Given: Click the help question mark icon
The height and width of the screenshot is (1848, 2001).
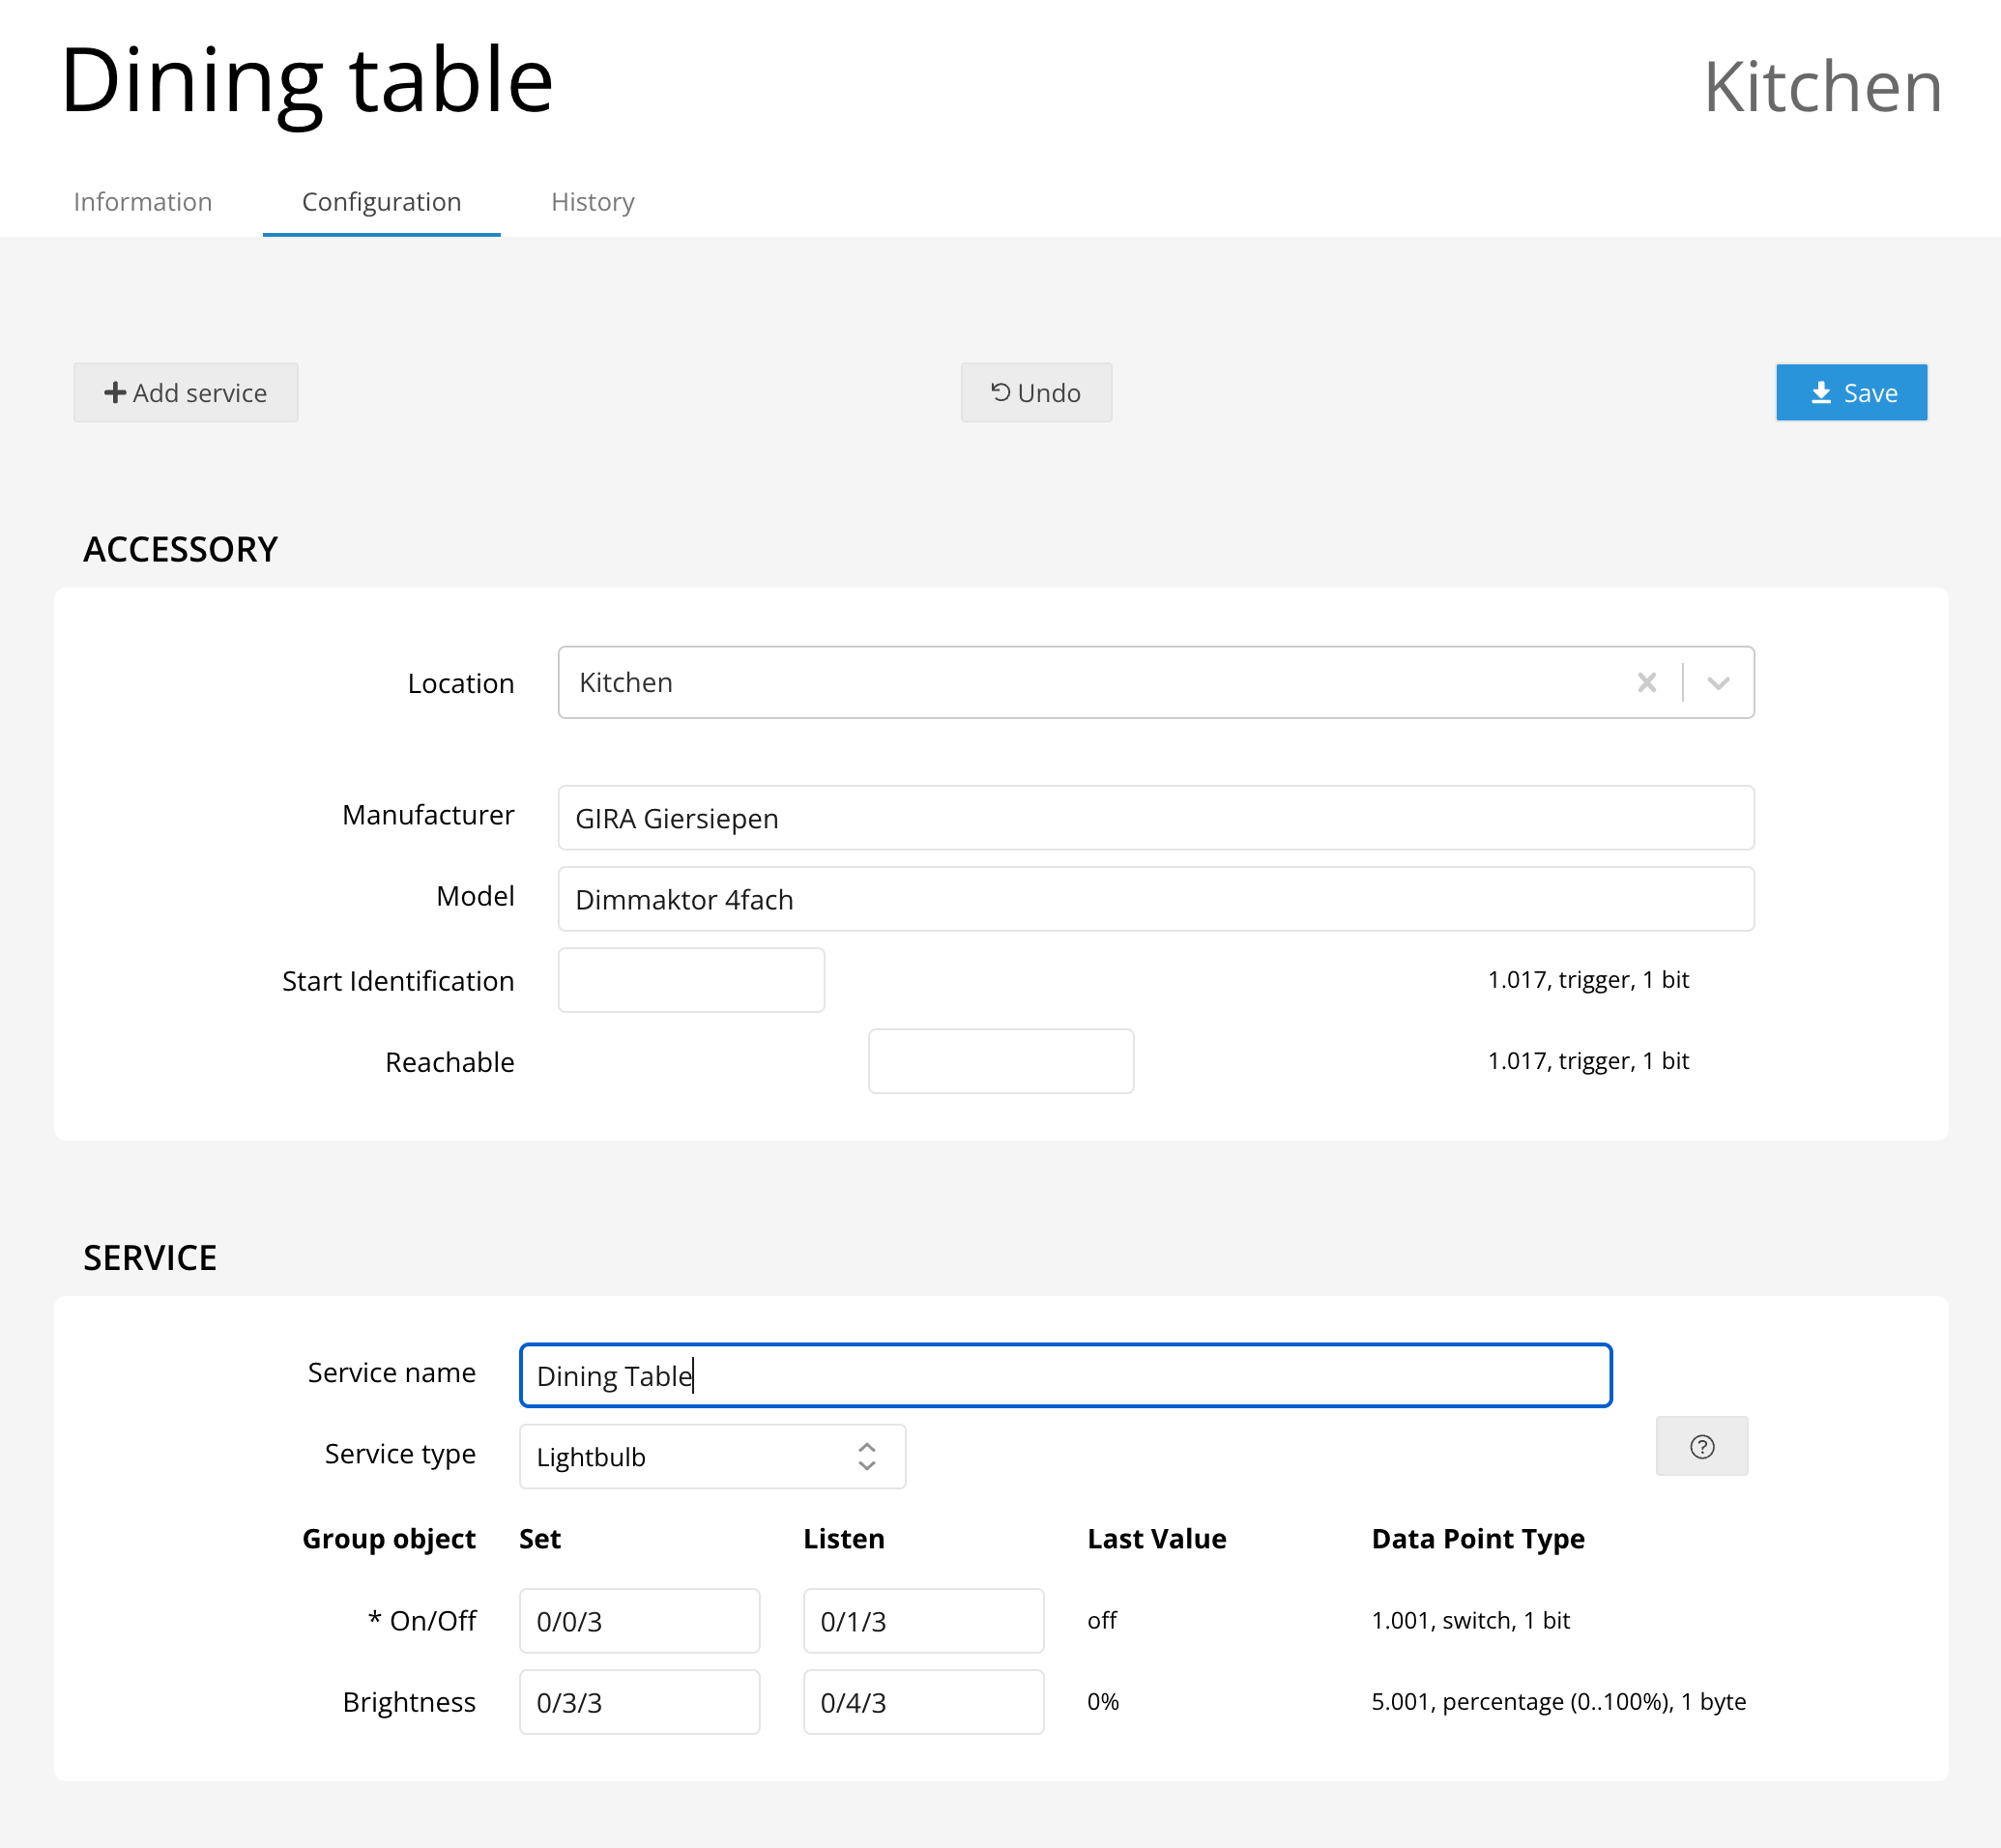Looking at the screenshot, I should coord(1701,1446).
